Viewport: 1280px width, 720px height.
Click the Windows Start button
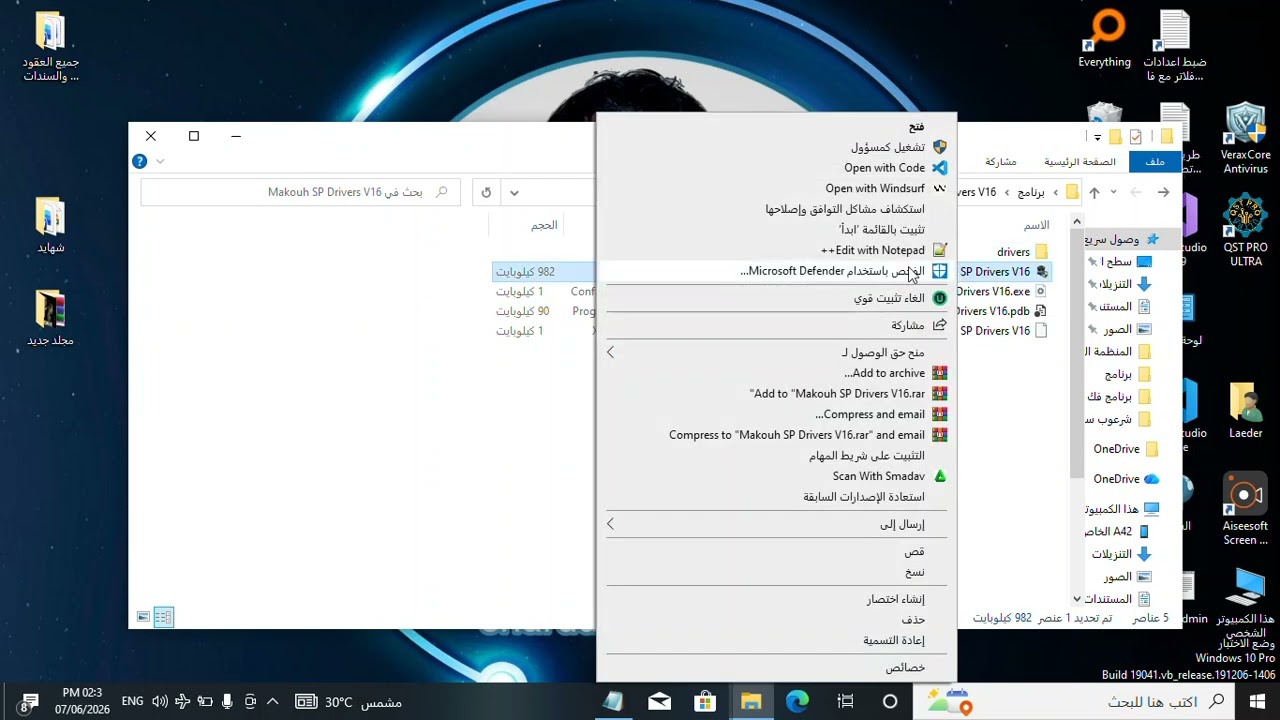[1257, 701]
